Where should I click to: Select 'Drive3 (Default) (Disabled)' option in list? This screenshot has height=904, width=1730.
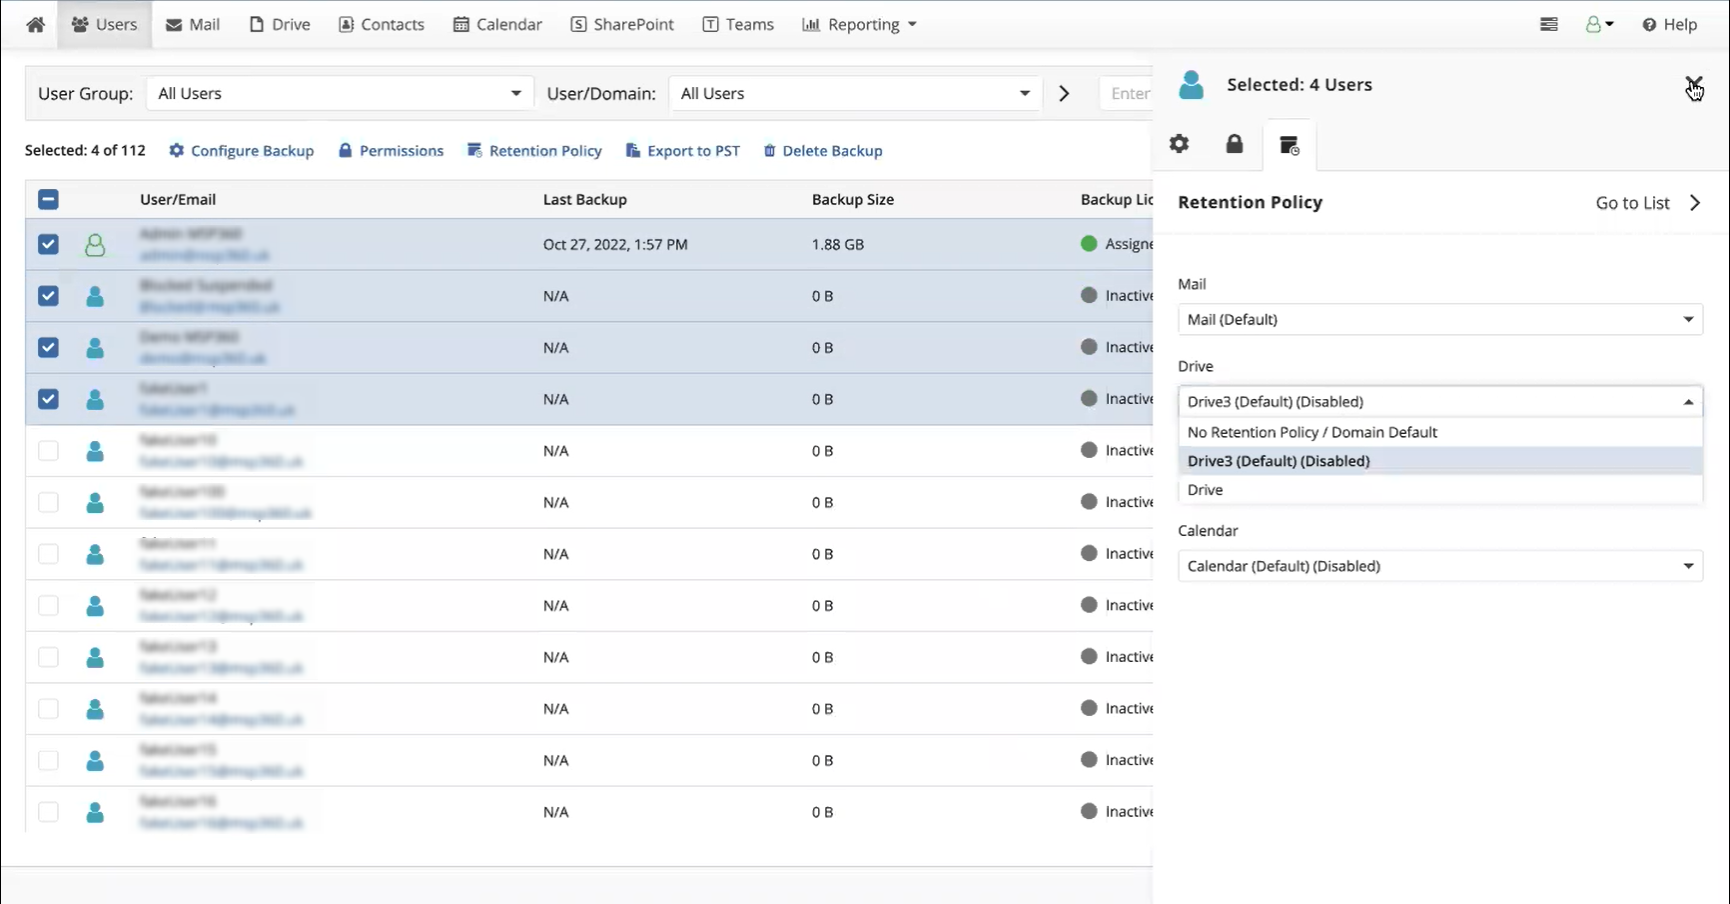1440,461
